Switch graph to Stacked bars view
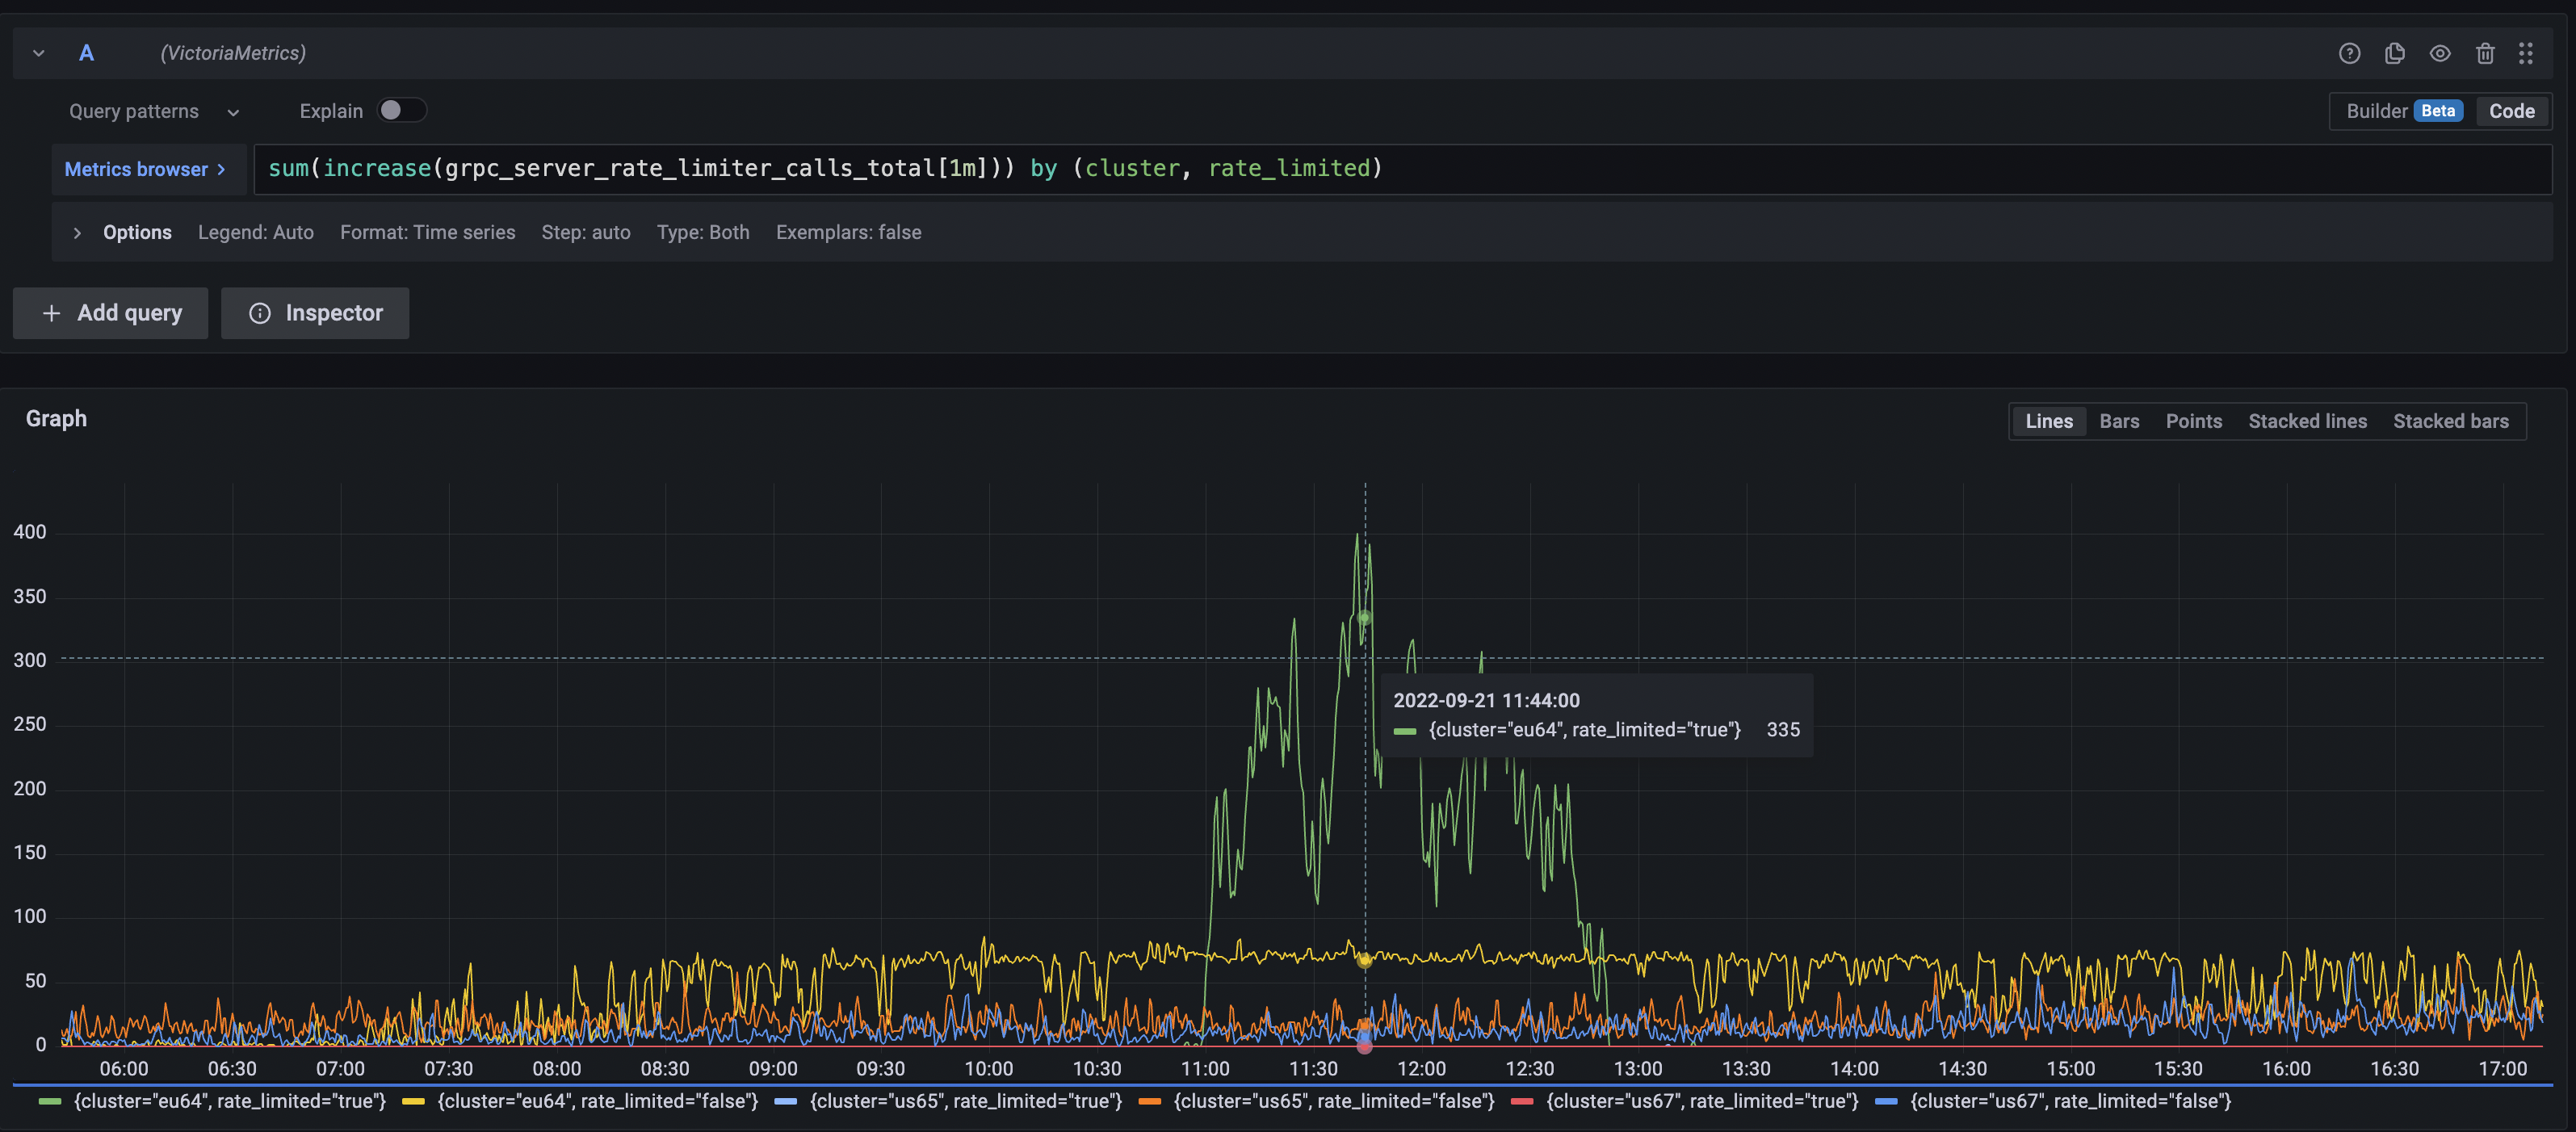Viewport: 2576px width, 1132px height. [x=2451, y=421]
